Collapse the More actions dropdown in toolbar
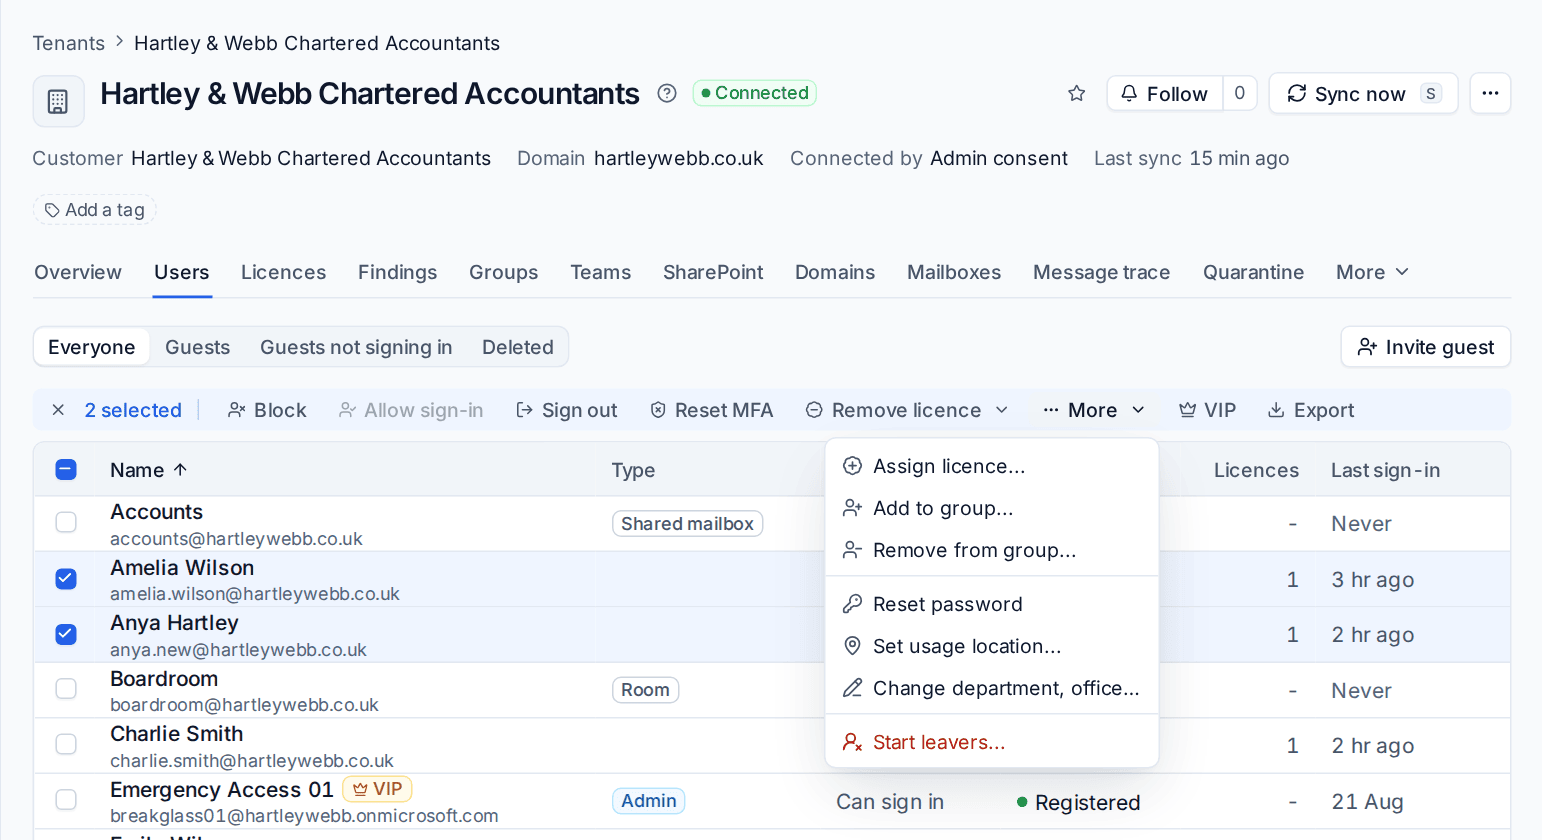Image resolution: width=1542 pixels, height=840 pixels. [1093, 410]
